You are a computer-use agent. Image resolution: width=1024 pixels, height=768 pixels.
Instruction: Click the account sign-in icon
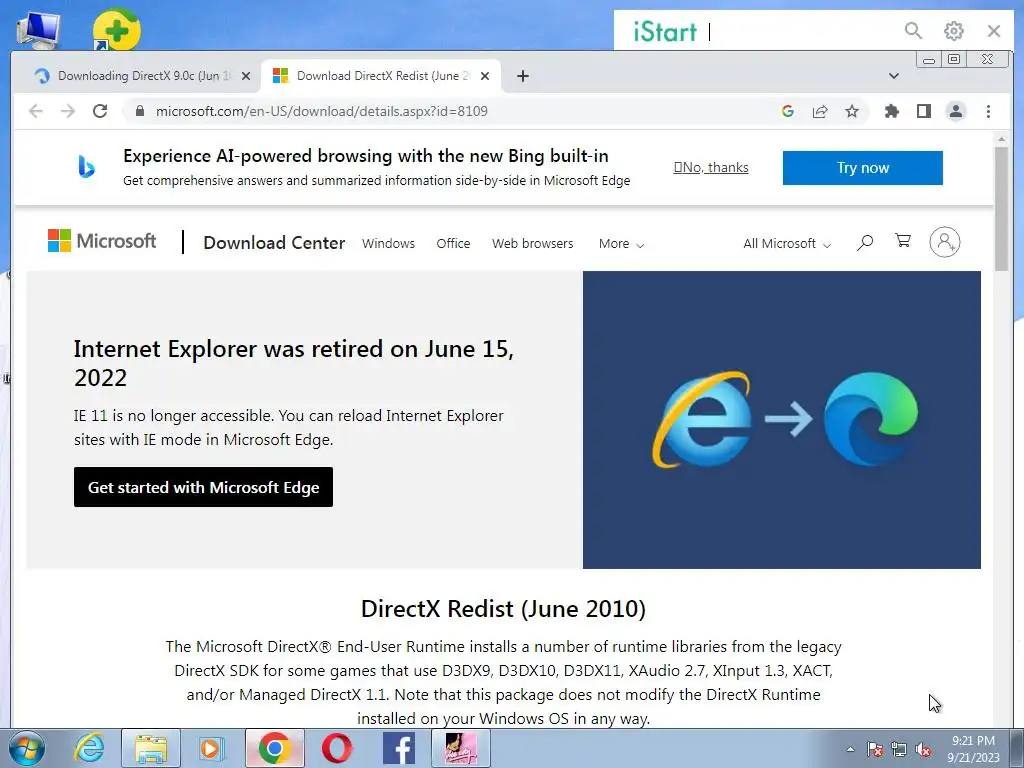[x=944, y=242]
